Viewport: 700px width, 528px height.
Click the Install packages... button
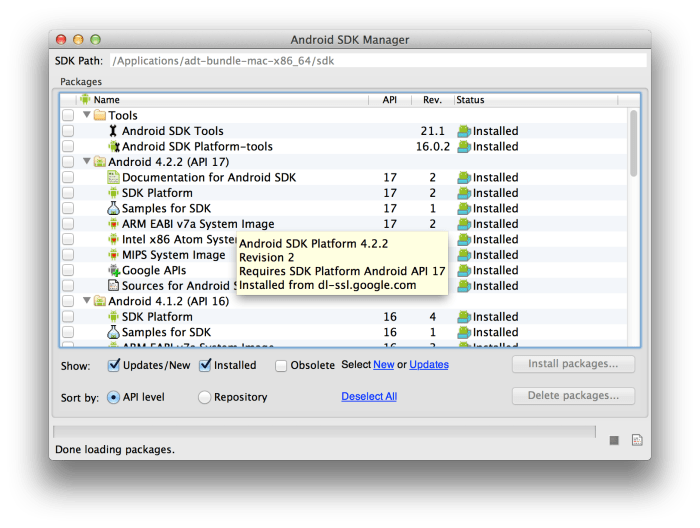click(x=573, y=364)
